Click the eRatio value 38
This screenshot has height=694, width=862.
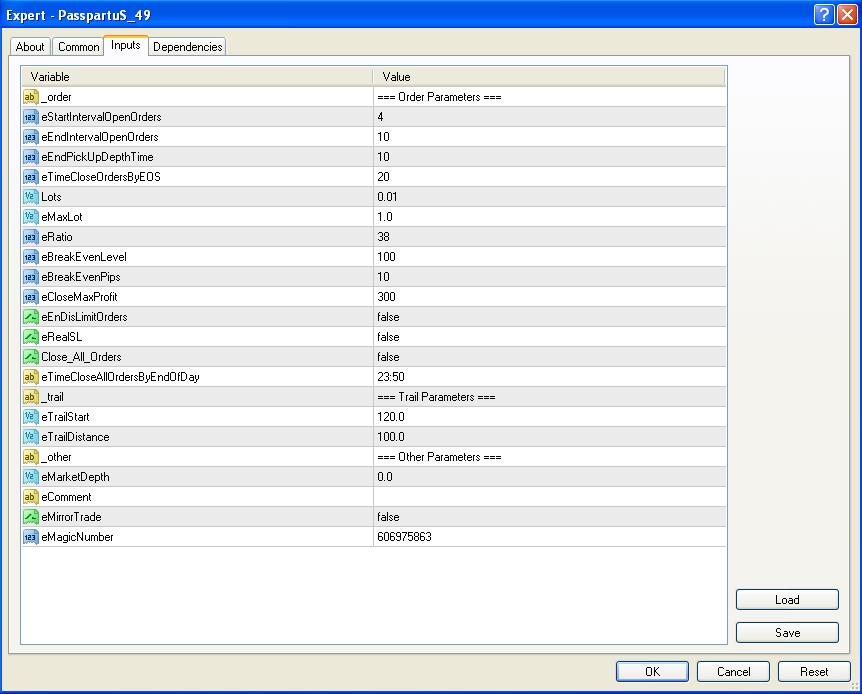click(x=383, y=237)
